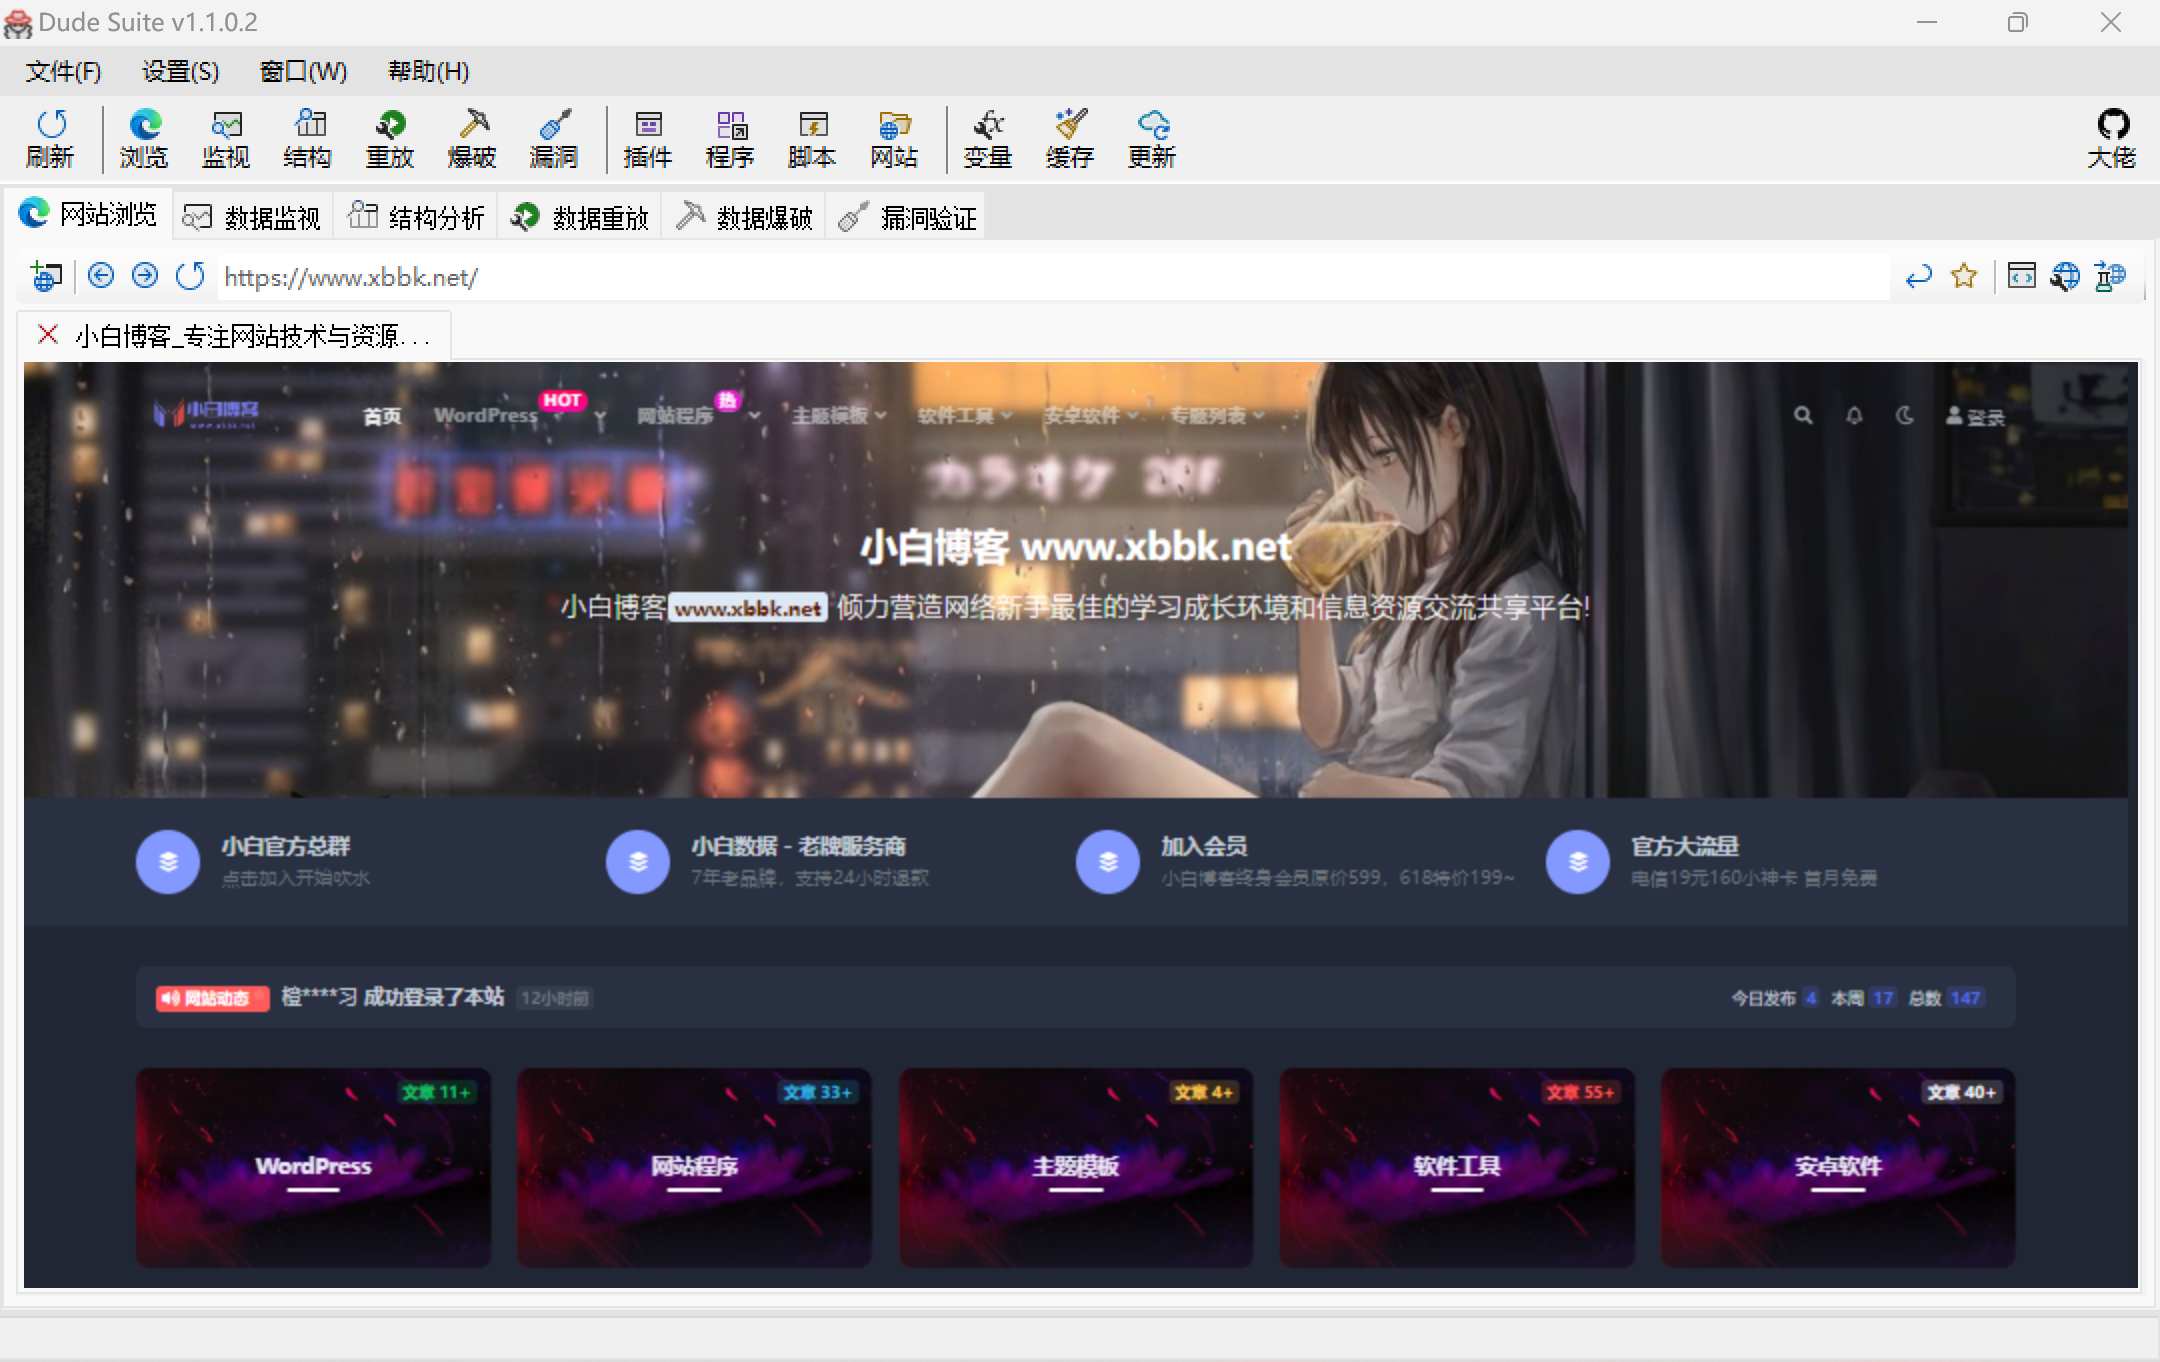
Task: Open the 插件 plugins toolbar item
Action: coord(648,139)
